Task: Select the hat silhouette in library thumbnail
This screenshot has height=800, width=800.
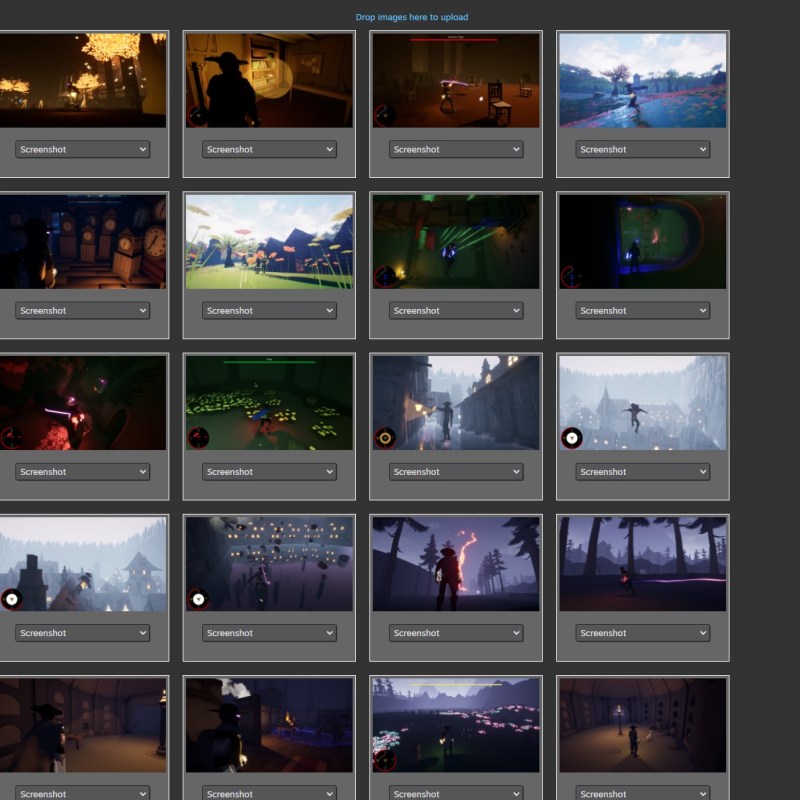Action: (269, 80)
